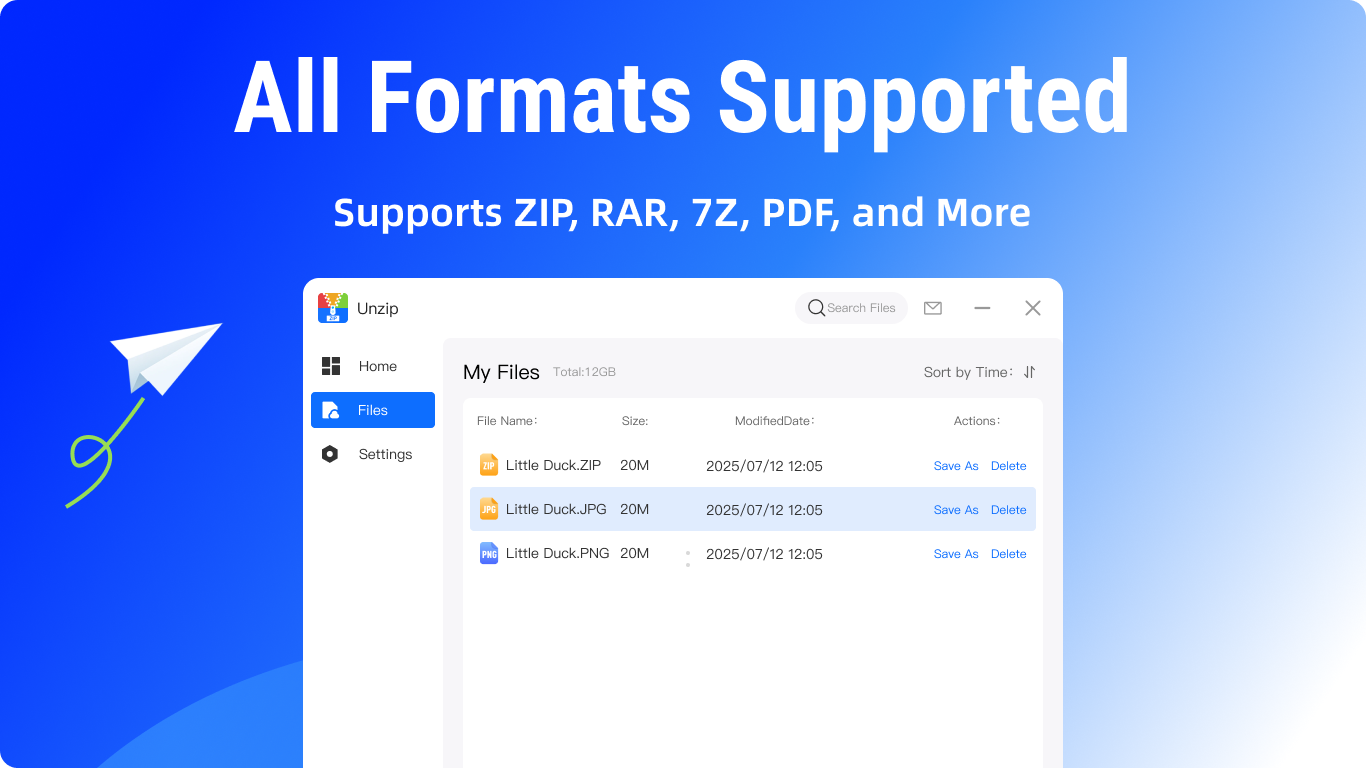Click Save As for Little Duck.PNG
The height and width of the screenshot is (768, 1366).
[956, 554]
